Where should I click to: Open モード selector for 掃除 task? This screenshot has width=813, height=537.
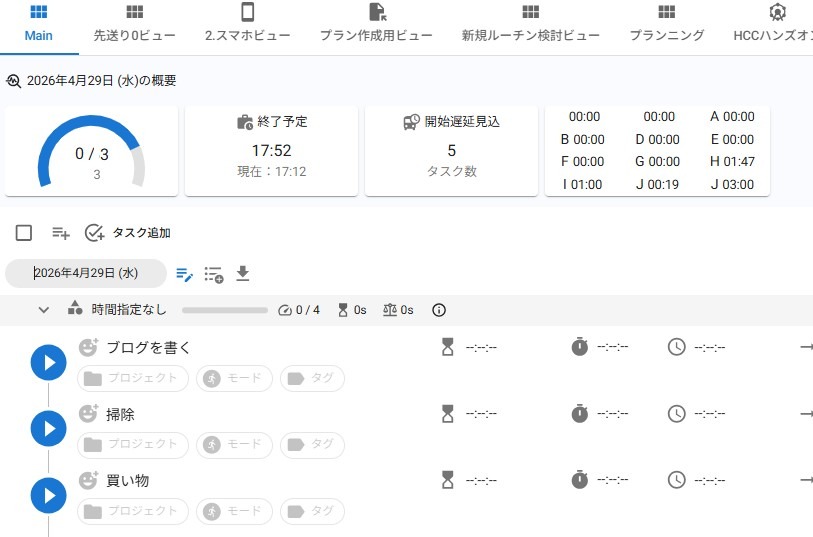(x=234, y=445)
